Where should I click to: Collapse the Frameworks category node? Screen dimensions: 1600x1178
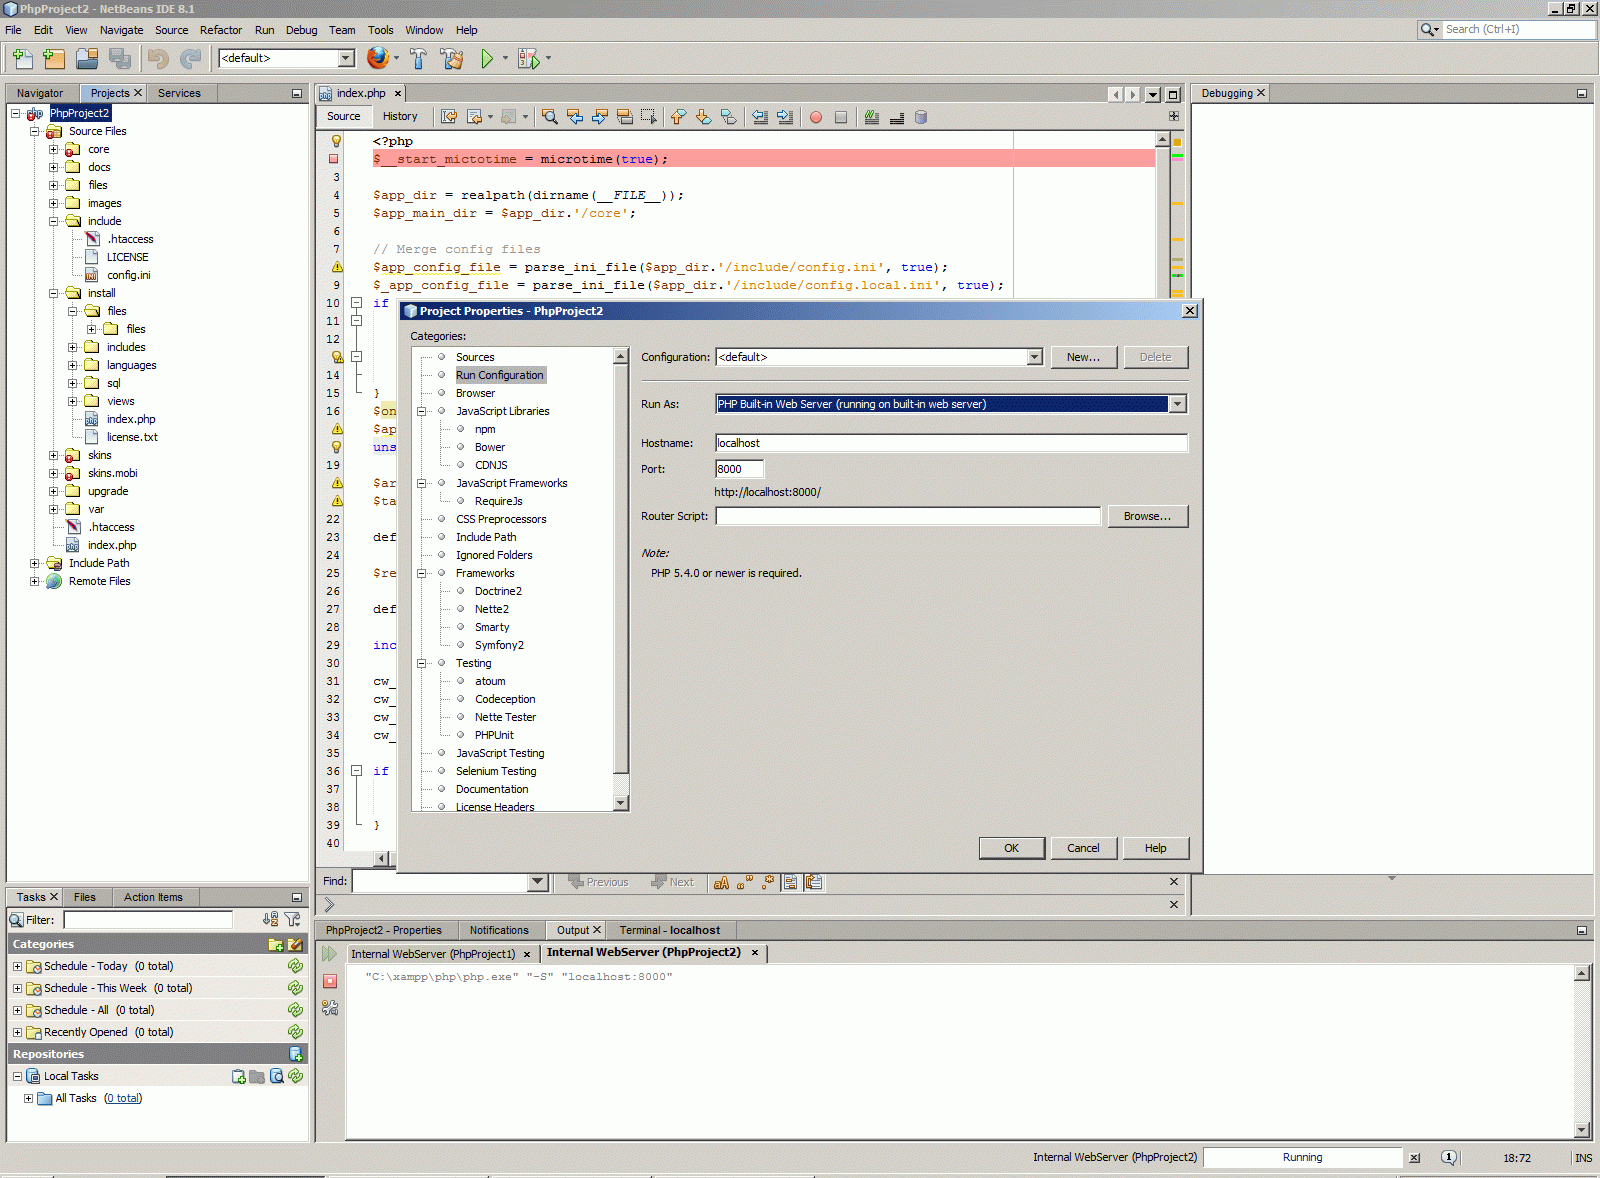(x=422, y=573)
